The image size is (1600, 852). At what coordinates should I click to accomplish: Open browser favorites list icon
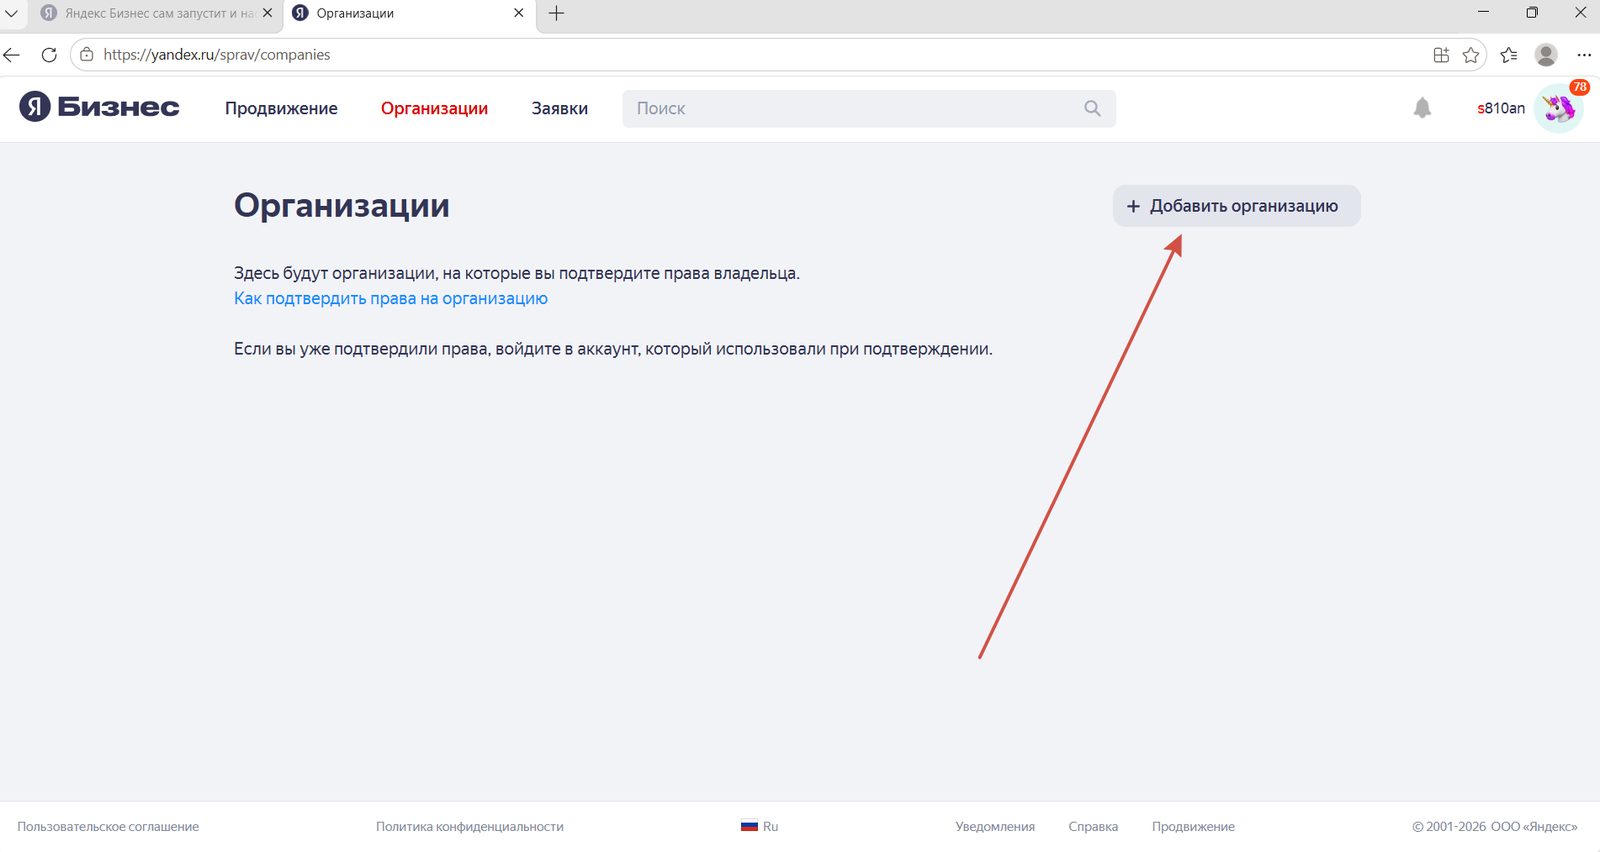[1509, 55]
